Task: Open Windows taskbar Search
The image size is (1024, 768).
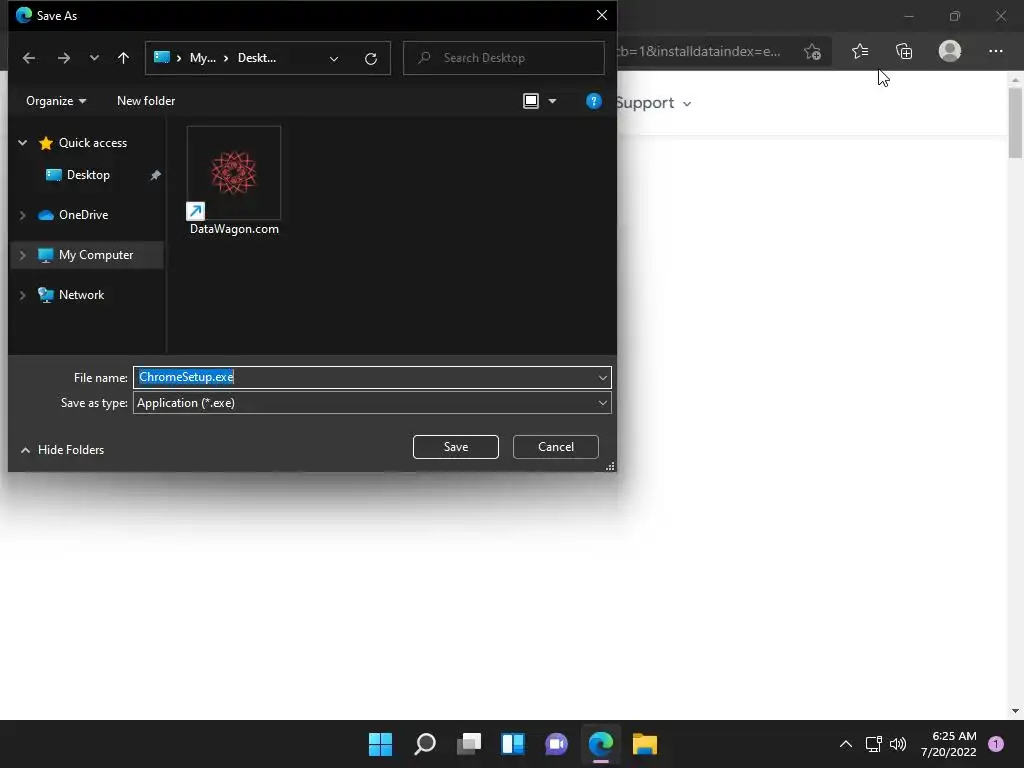Action: point(424,744)
